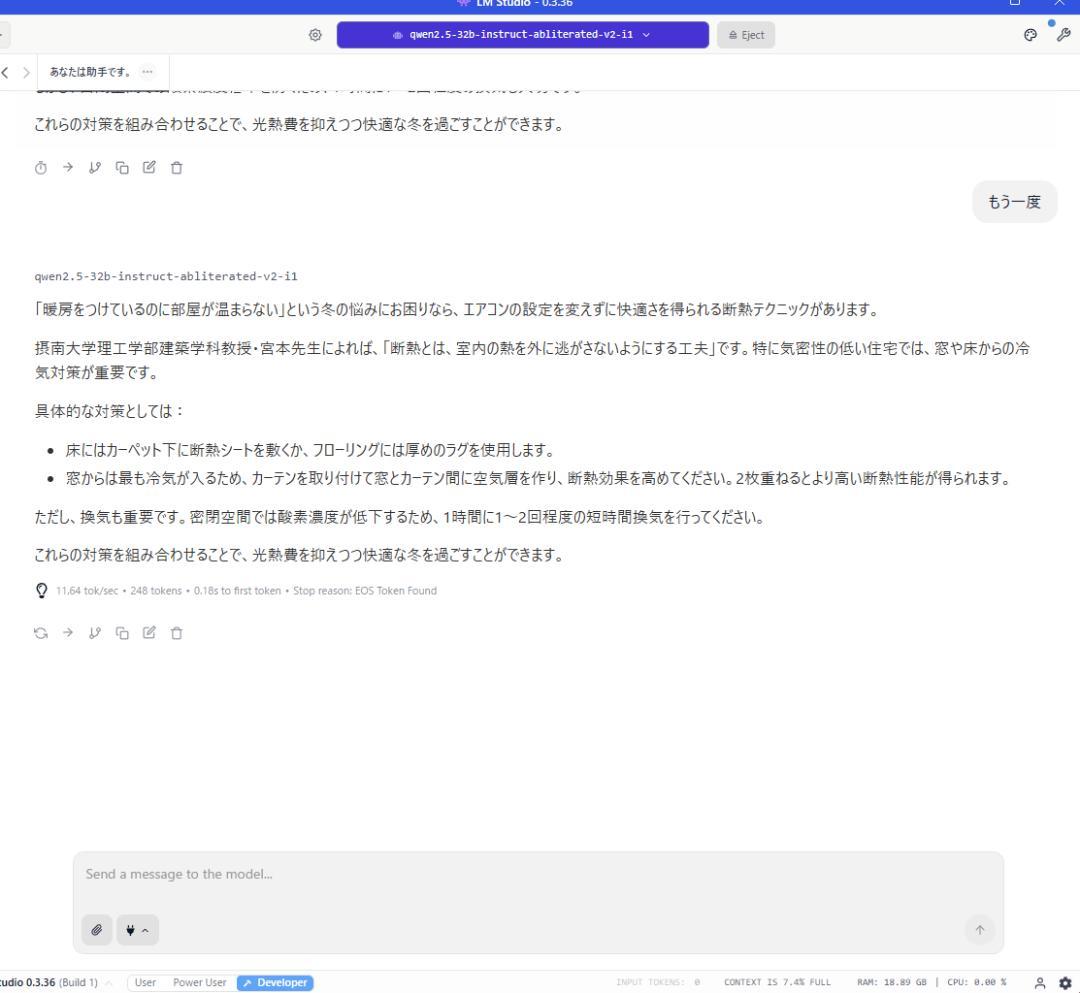This screenshot has width=1080, height=993.
Task: Open app settings gear in the status bar
Action: pyautogui.click(x=1065, y=983)
